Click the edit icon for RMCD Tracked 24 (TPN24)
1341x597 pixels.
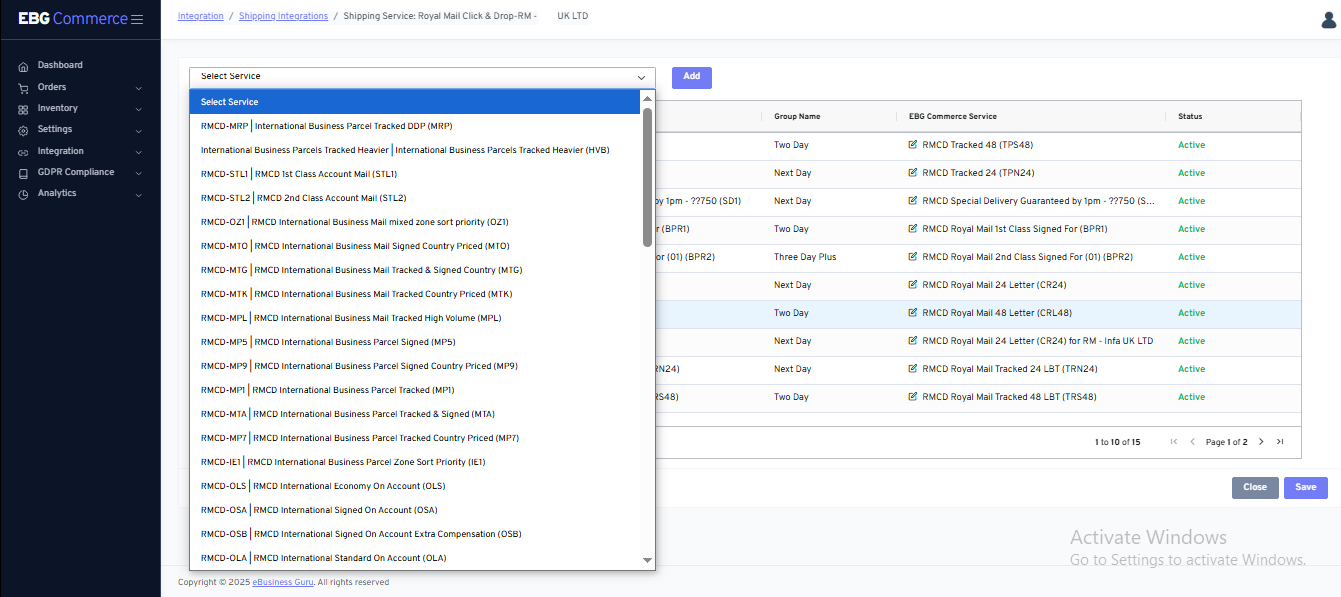(912, 173)
